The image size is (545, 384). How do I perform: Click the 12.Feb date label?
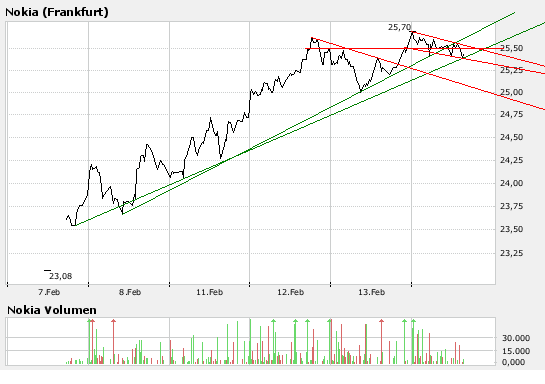(291, 292)
